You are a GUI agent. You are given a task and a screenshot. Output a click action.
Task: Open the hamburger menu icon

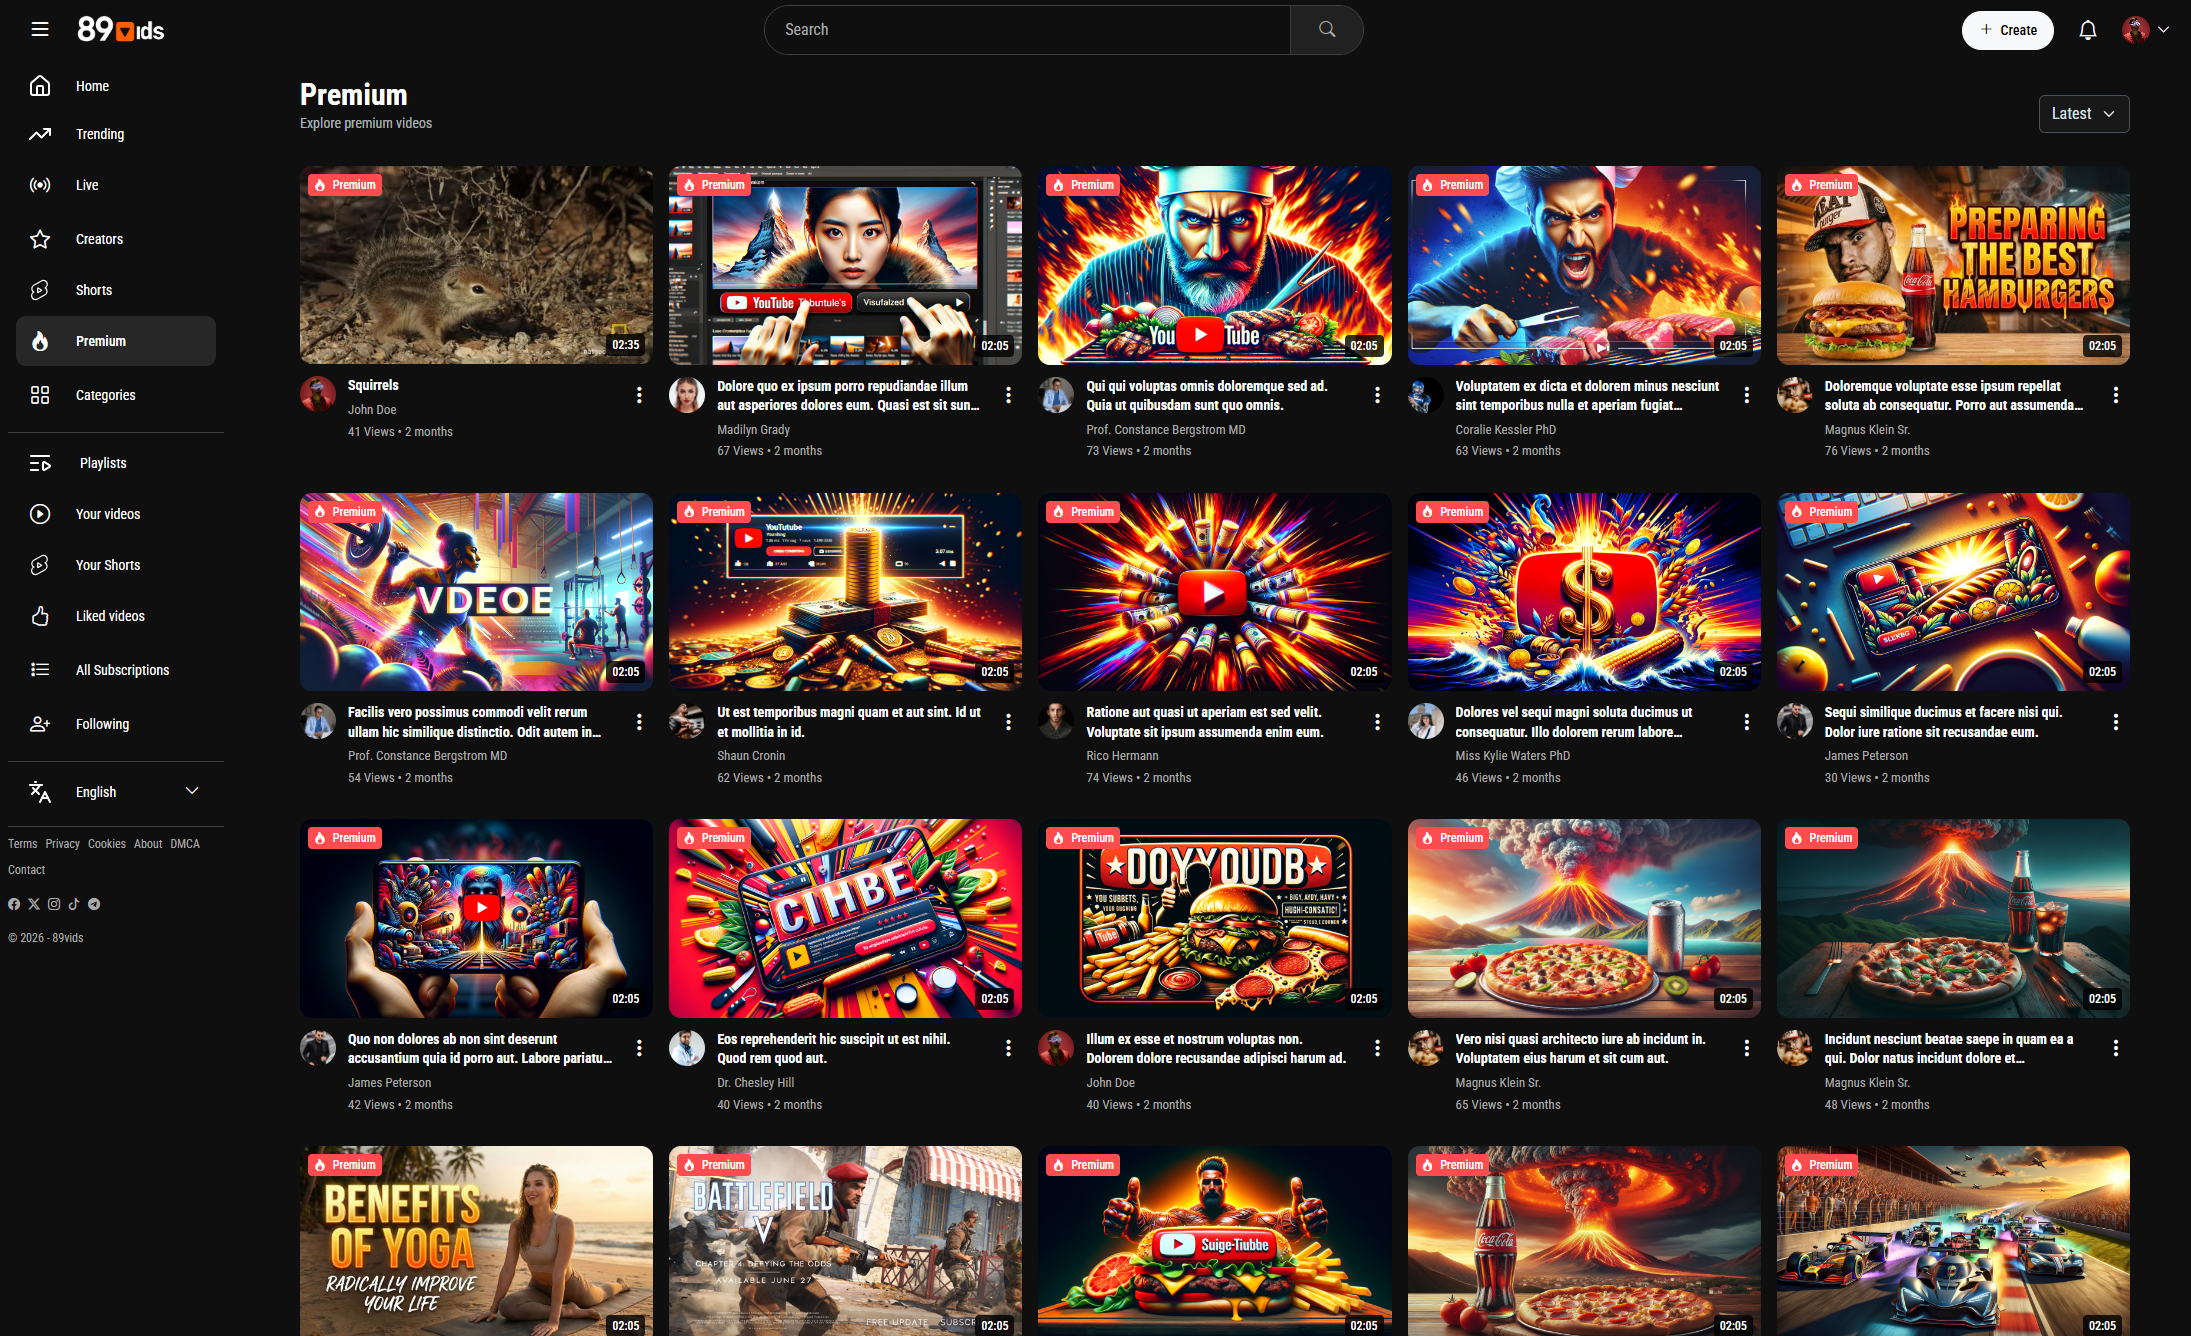(x=40, y=29)
